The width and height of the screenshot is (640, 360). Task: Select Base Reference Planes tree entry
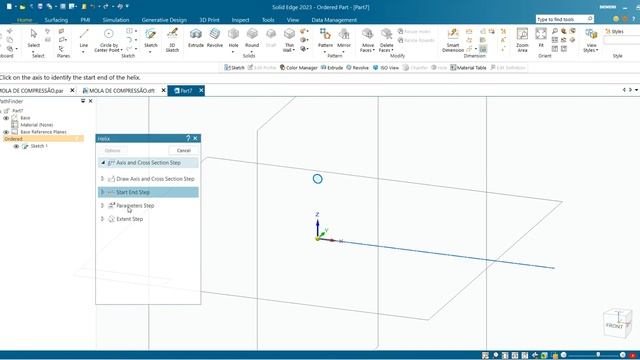pyautogui.click(x=43, y=132)
